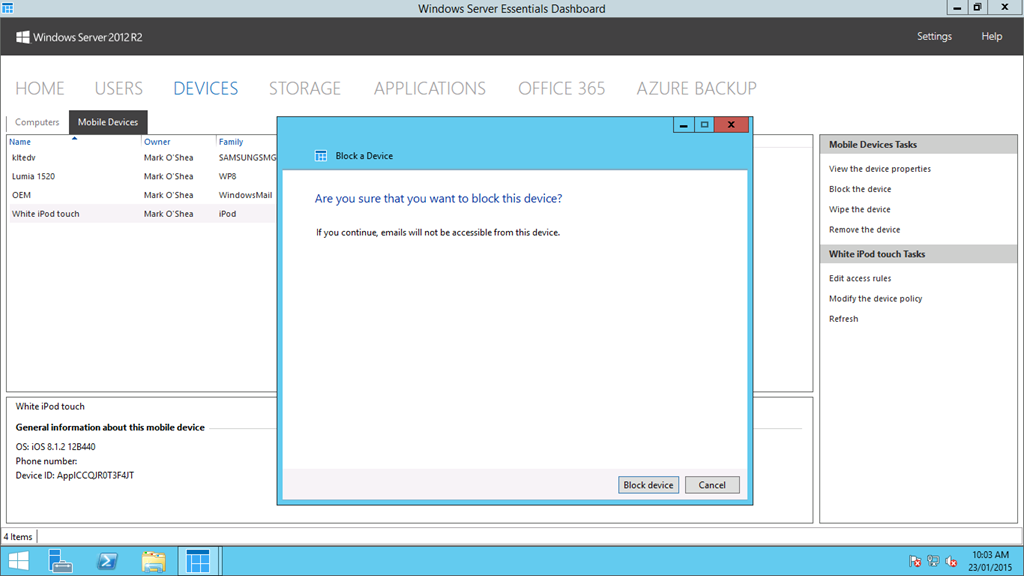Image resolution: width=1024 pixels, height=576 pixels.
Task: Switch to the Computers tab
Action: tap(37, 122)
